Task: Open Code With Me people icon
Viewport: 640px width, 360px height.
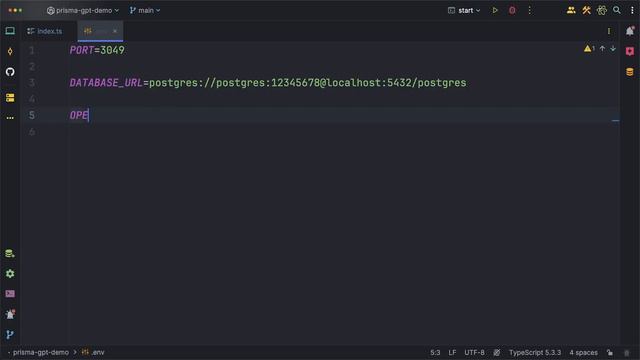Action: tap(571, 10)
